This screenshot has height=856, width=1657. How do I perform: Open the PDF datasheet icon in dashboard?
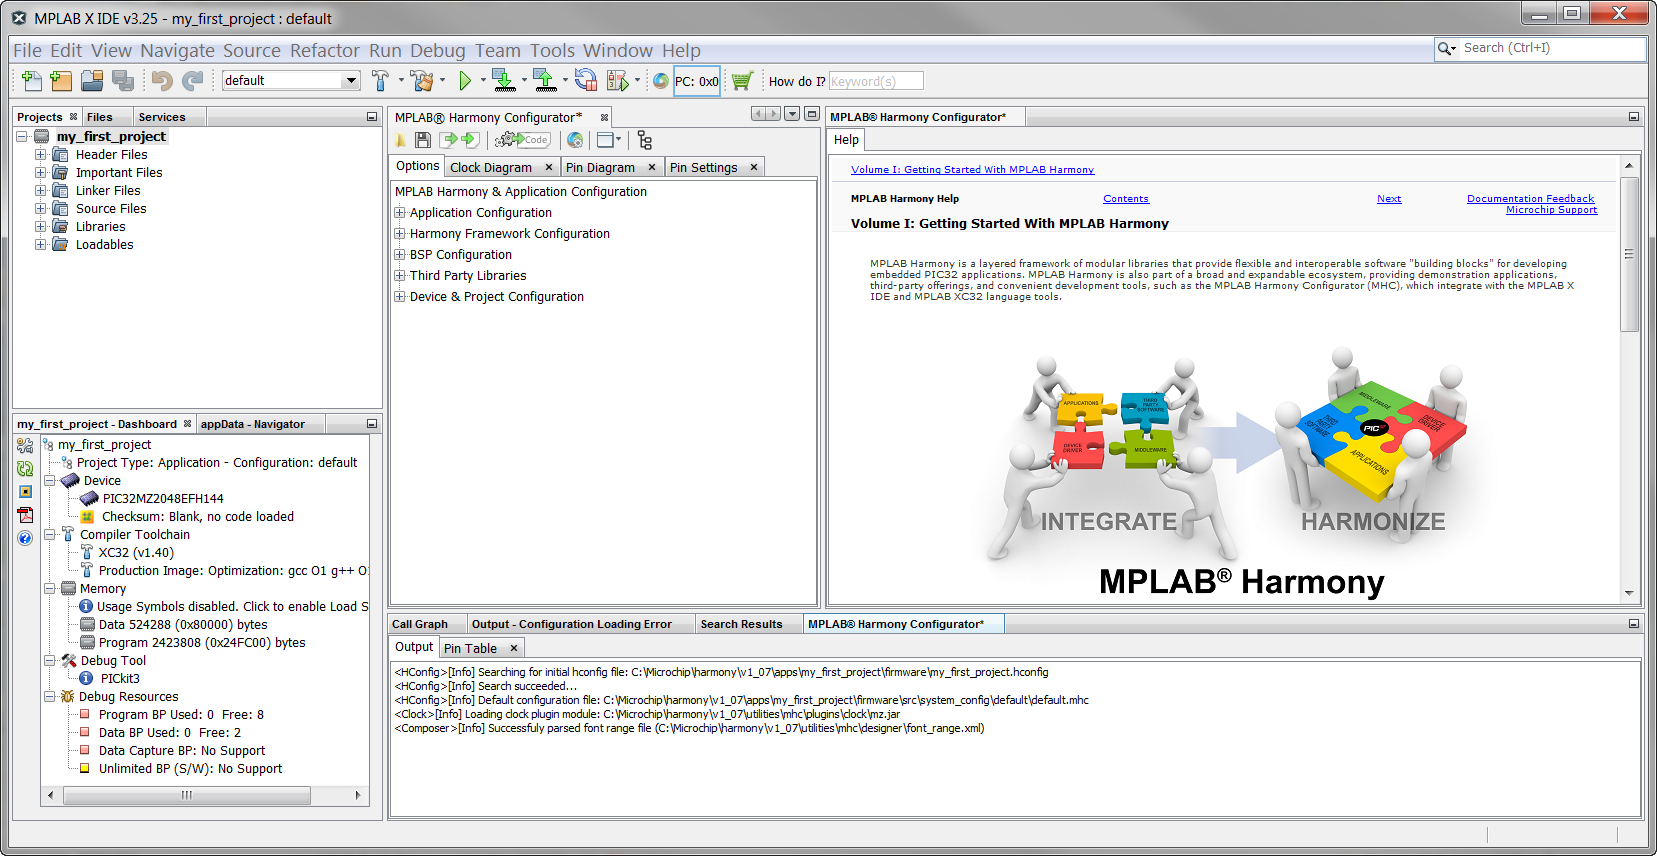pyautogui.click(x=25, y=515)
